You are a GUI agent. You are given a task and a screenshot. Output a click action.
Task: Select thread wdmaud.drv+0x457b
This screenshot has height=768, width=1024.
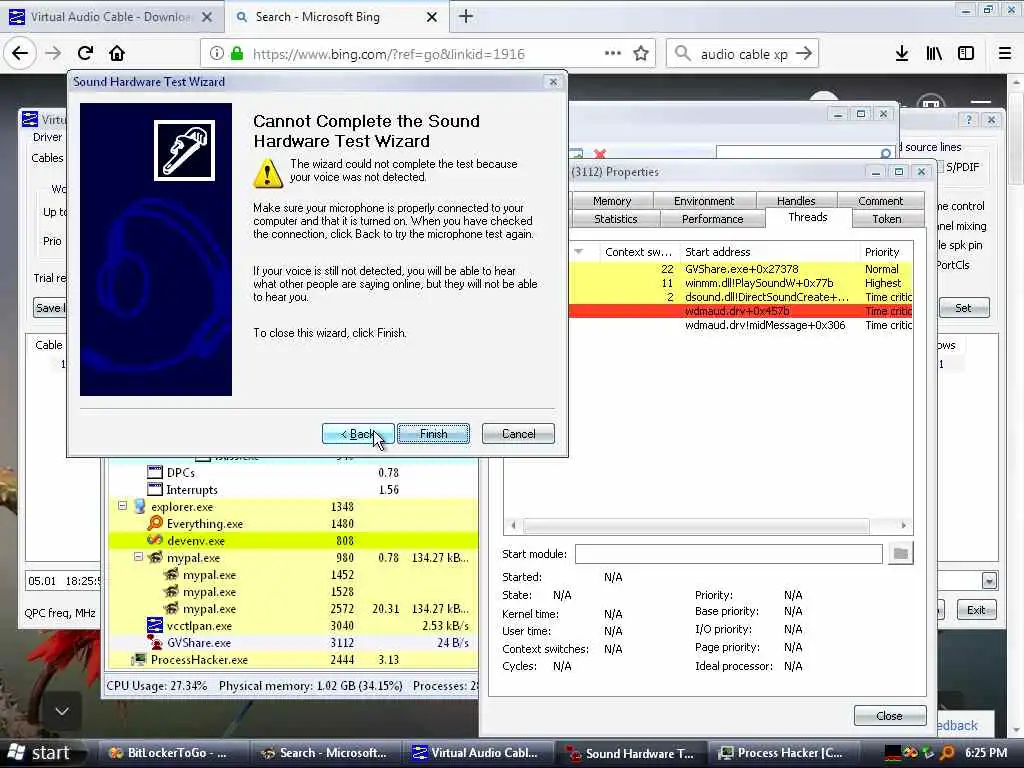click(741, 312)
